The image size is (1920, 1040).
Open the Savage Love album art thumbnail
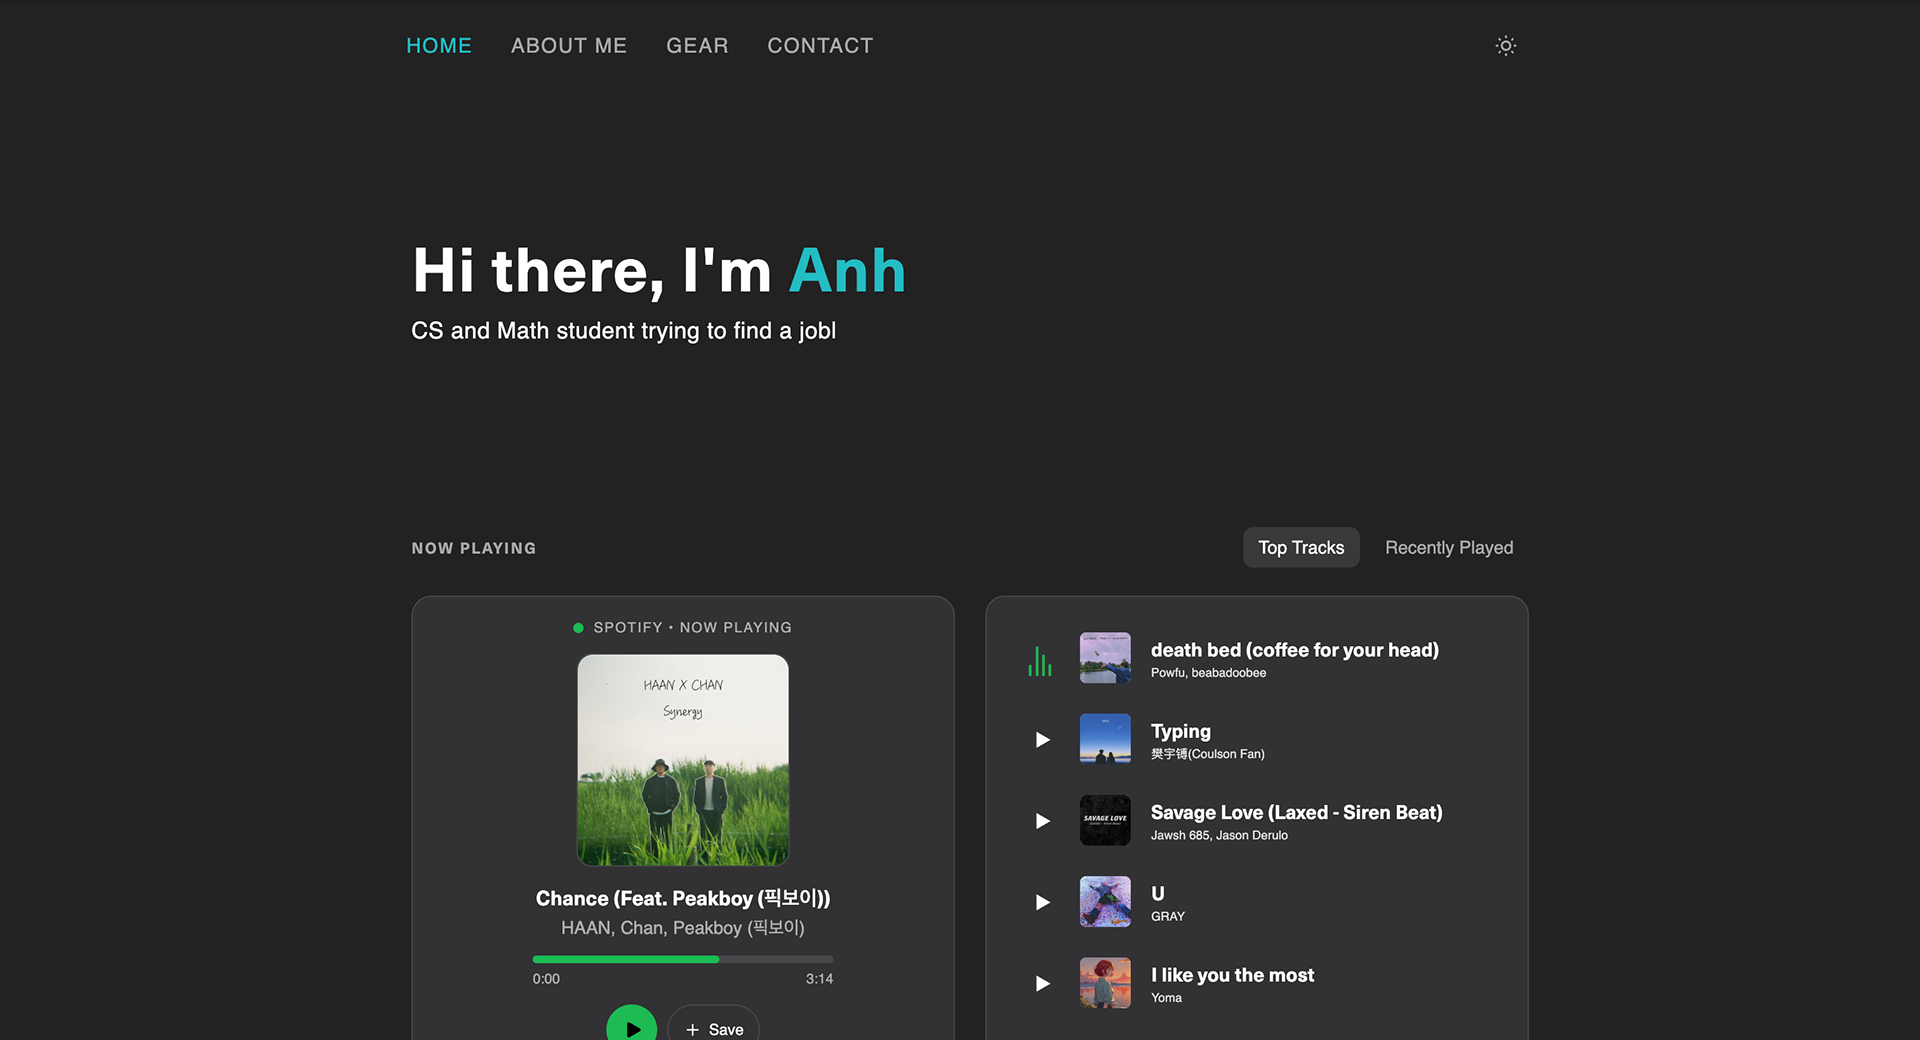[1105, 820]
